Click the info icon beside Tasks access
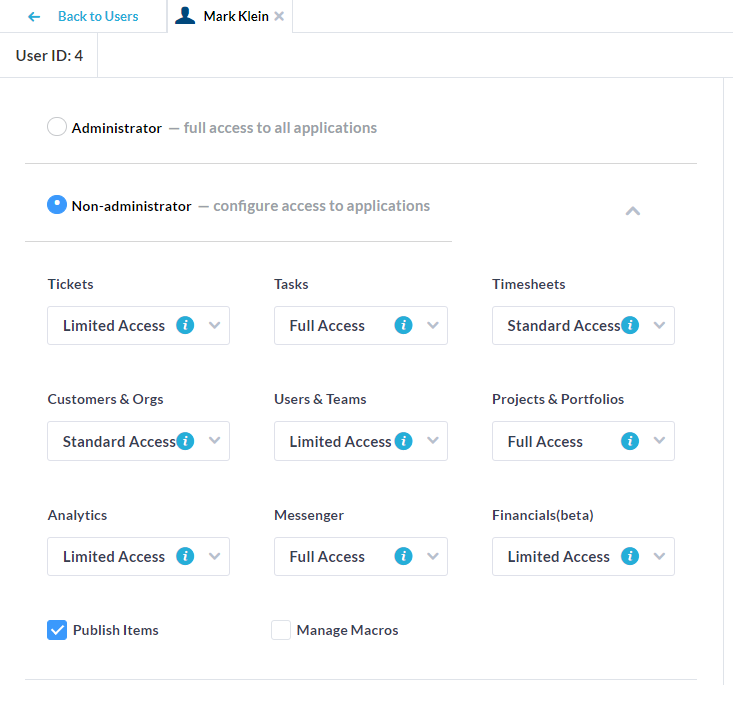 403,325
